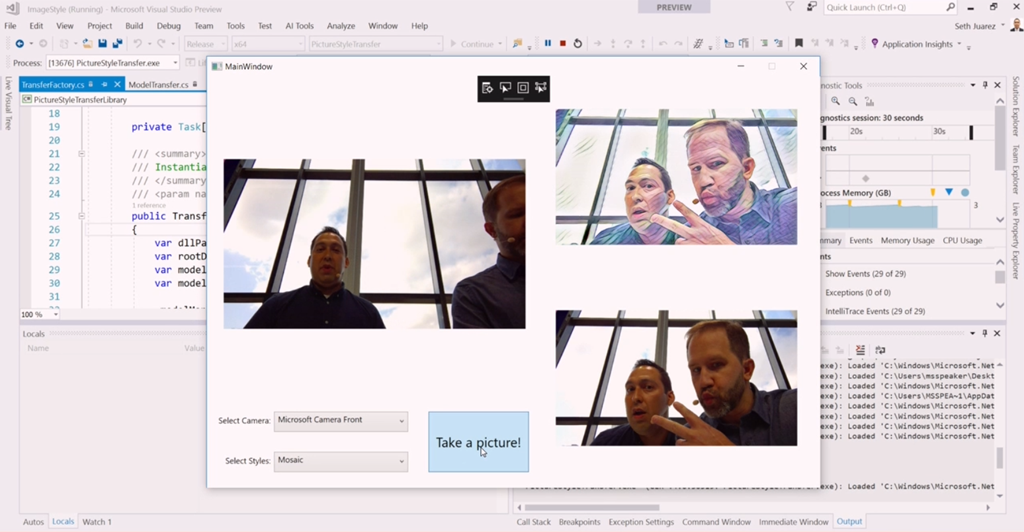Click the Take a picture! button
This screenshot has height=532, width=1024.
(478, 442)
